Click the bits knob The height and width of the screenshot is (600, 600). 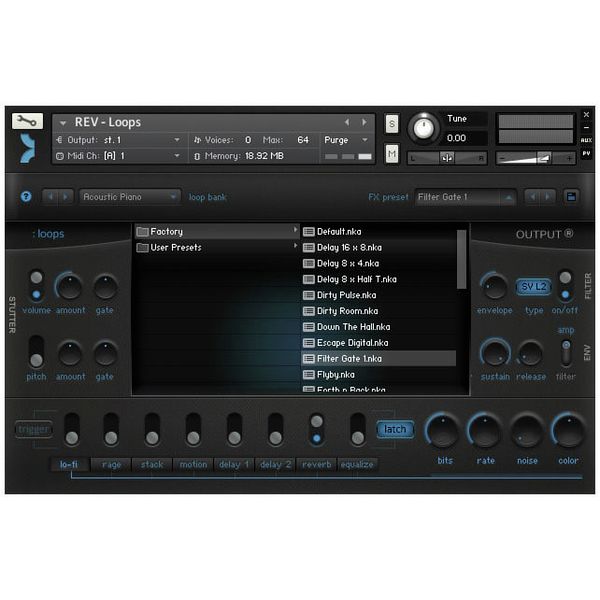(443, 430)
